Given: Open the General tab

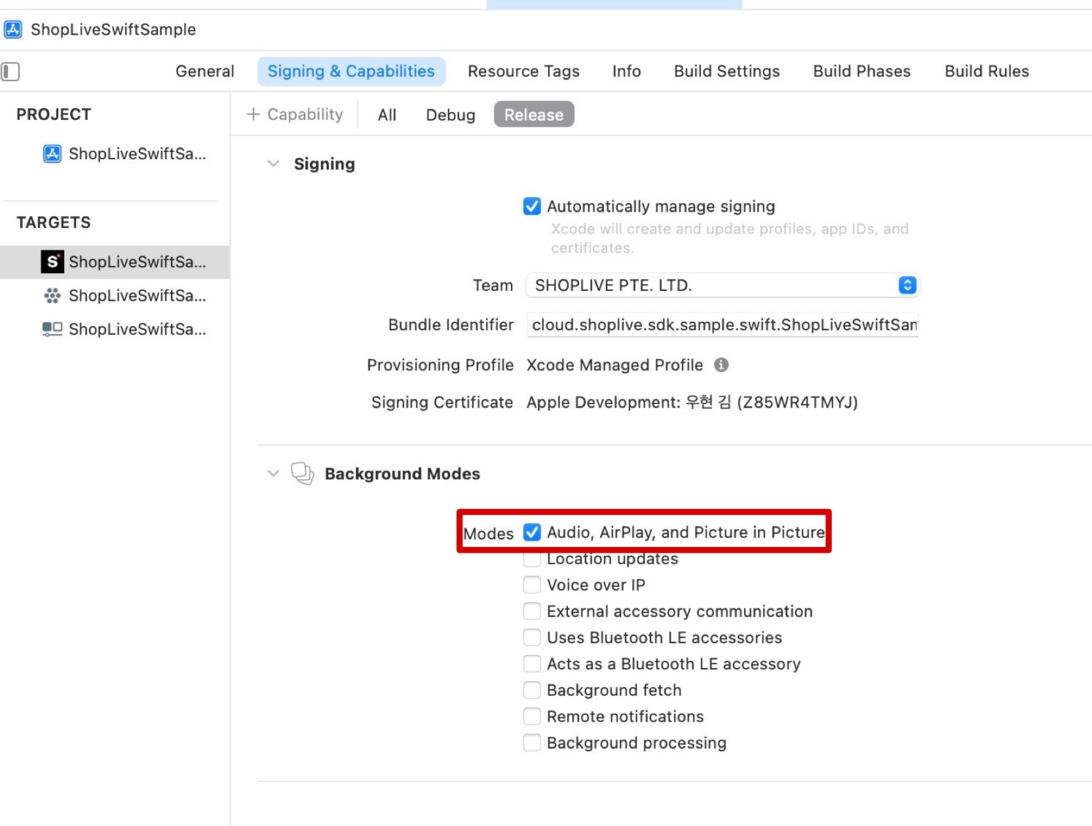Looking at the screenshot, I should tap(205, 71).
